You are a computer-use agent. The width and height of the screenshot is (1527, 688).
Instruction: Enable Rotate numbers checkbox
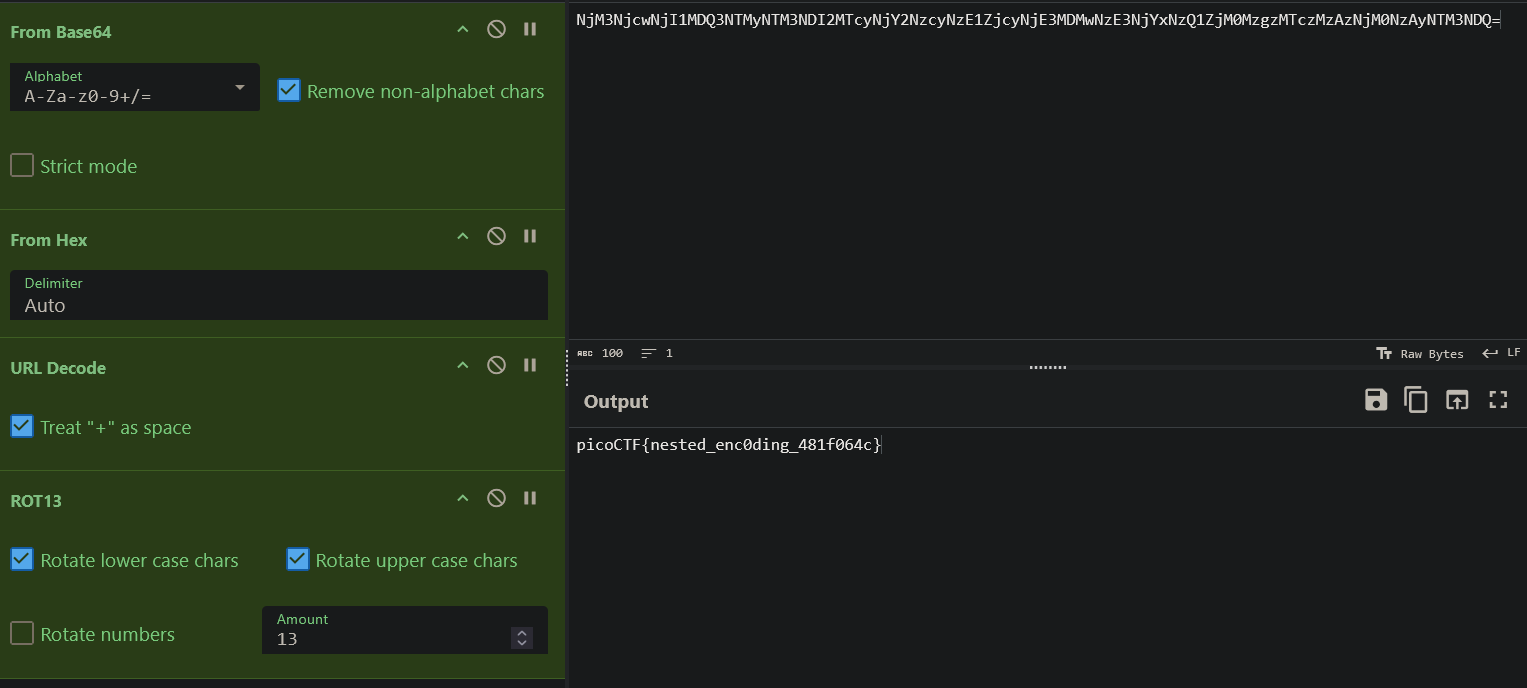tap(22, 634)
